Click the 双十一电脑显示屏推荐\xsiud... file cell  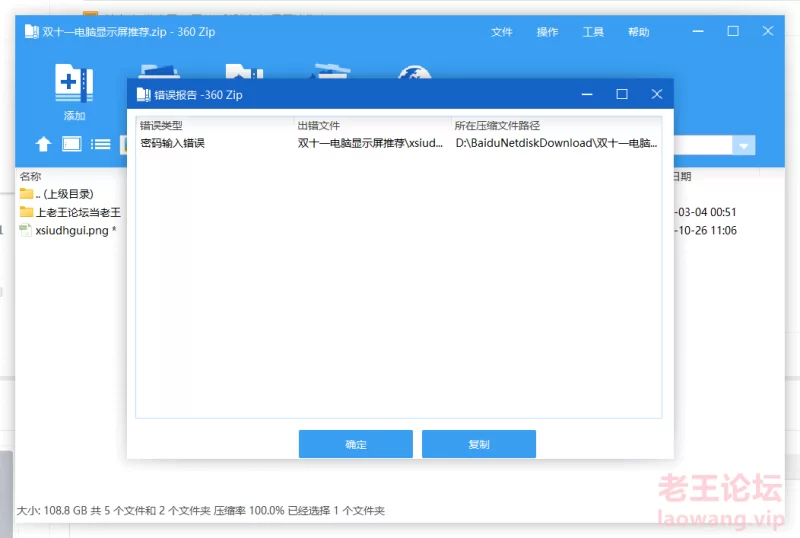[370, 143]
